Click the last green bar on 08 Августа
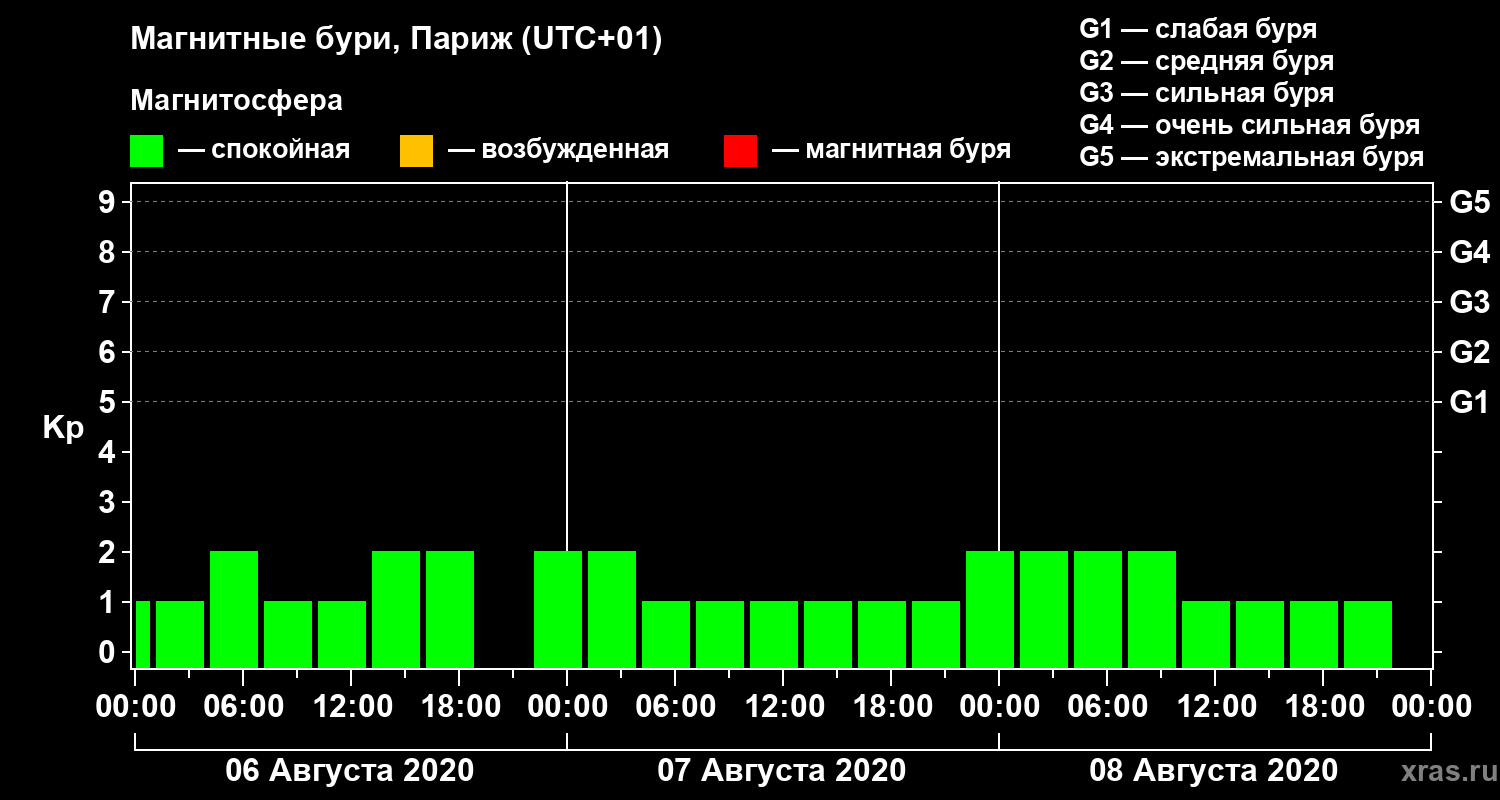The width and height of the screenshot is (1500, 800). [x=1368, y=634]
